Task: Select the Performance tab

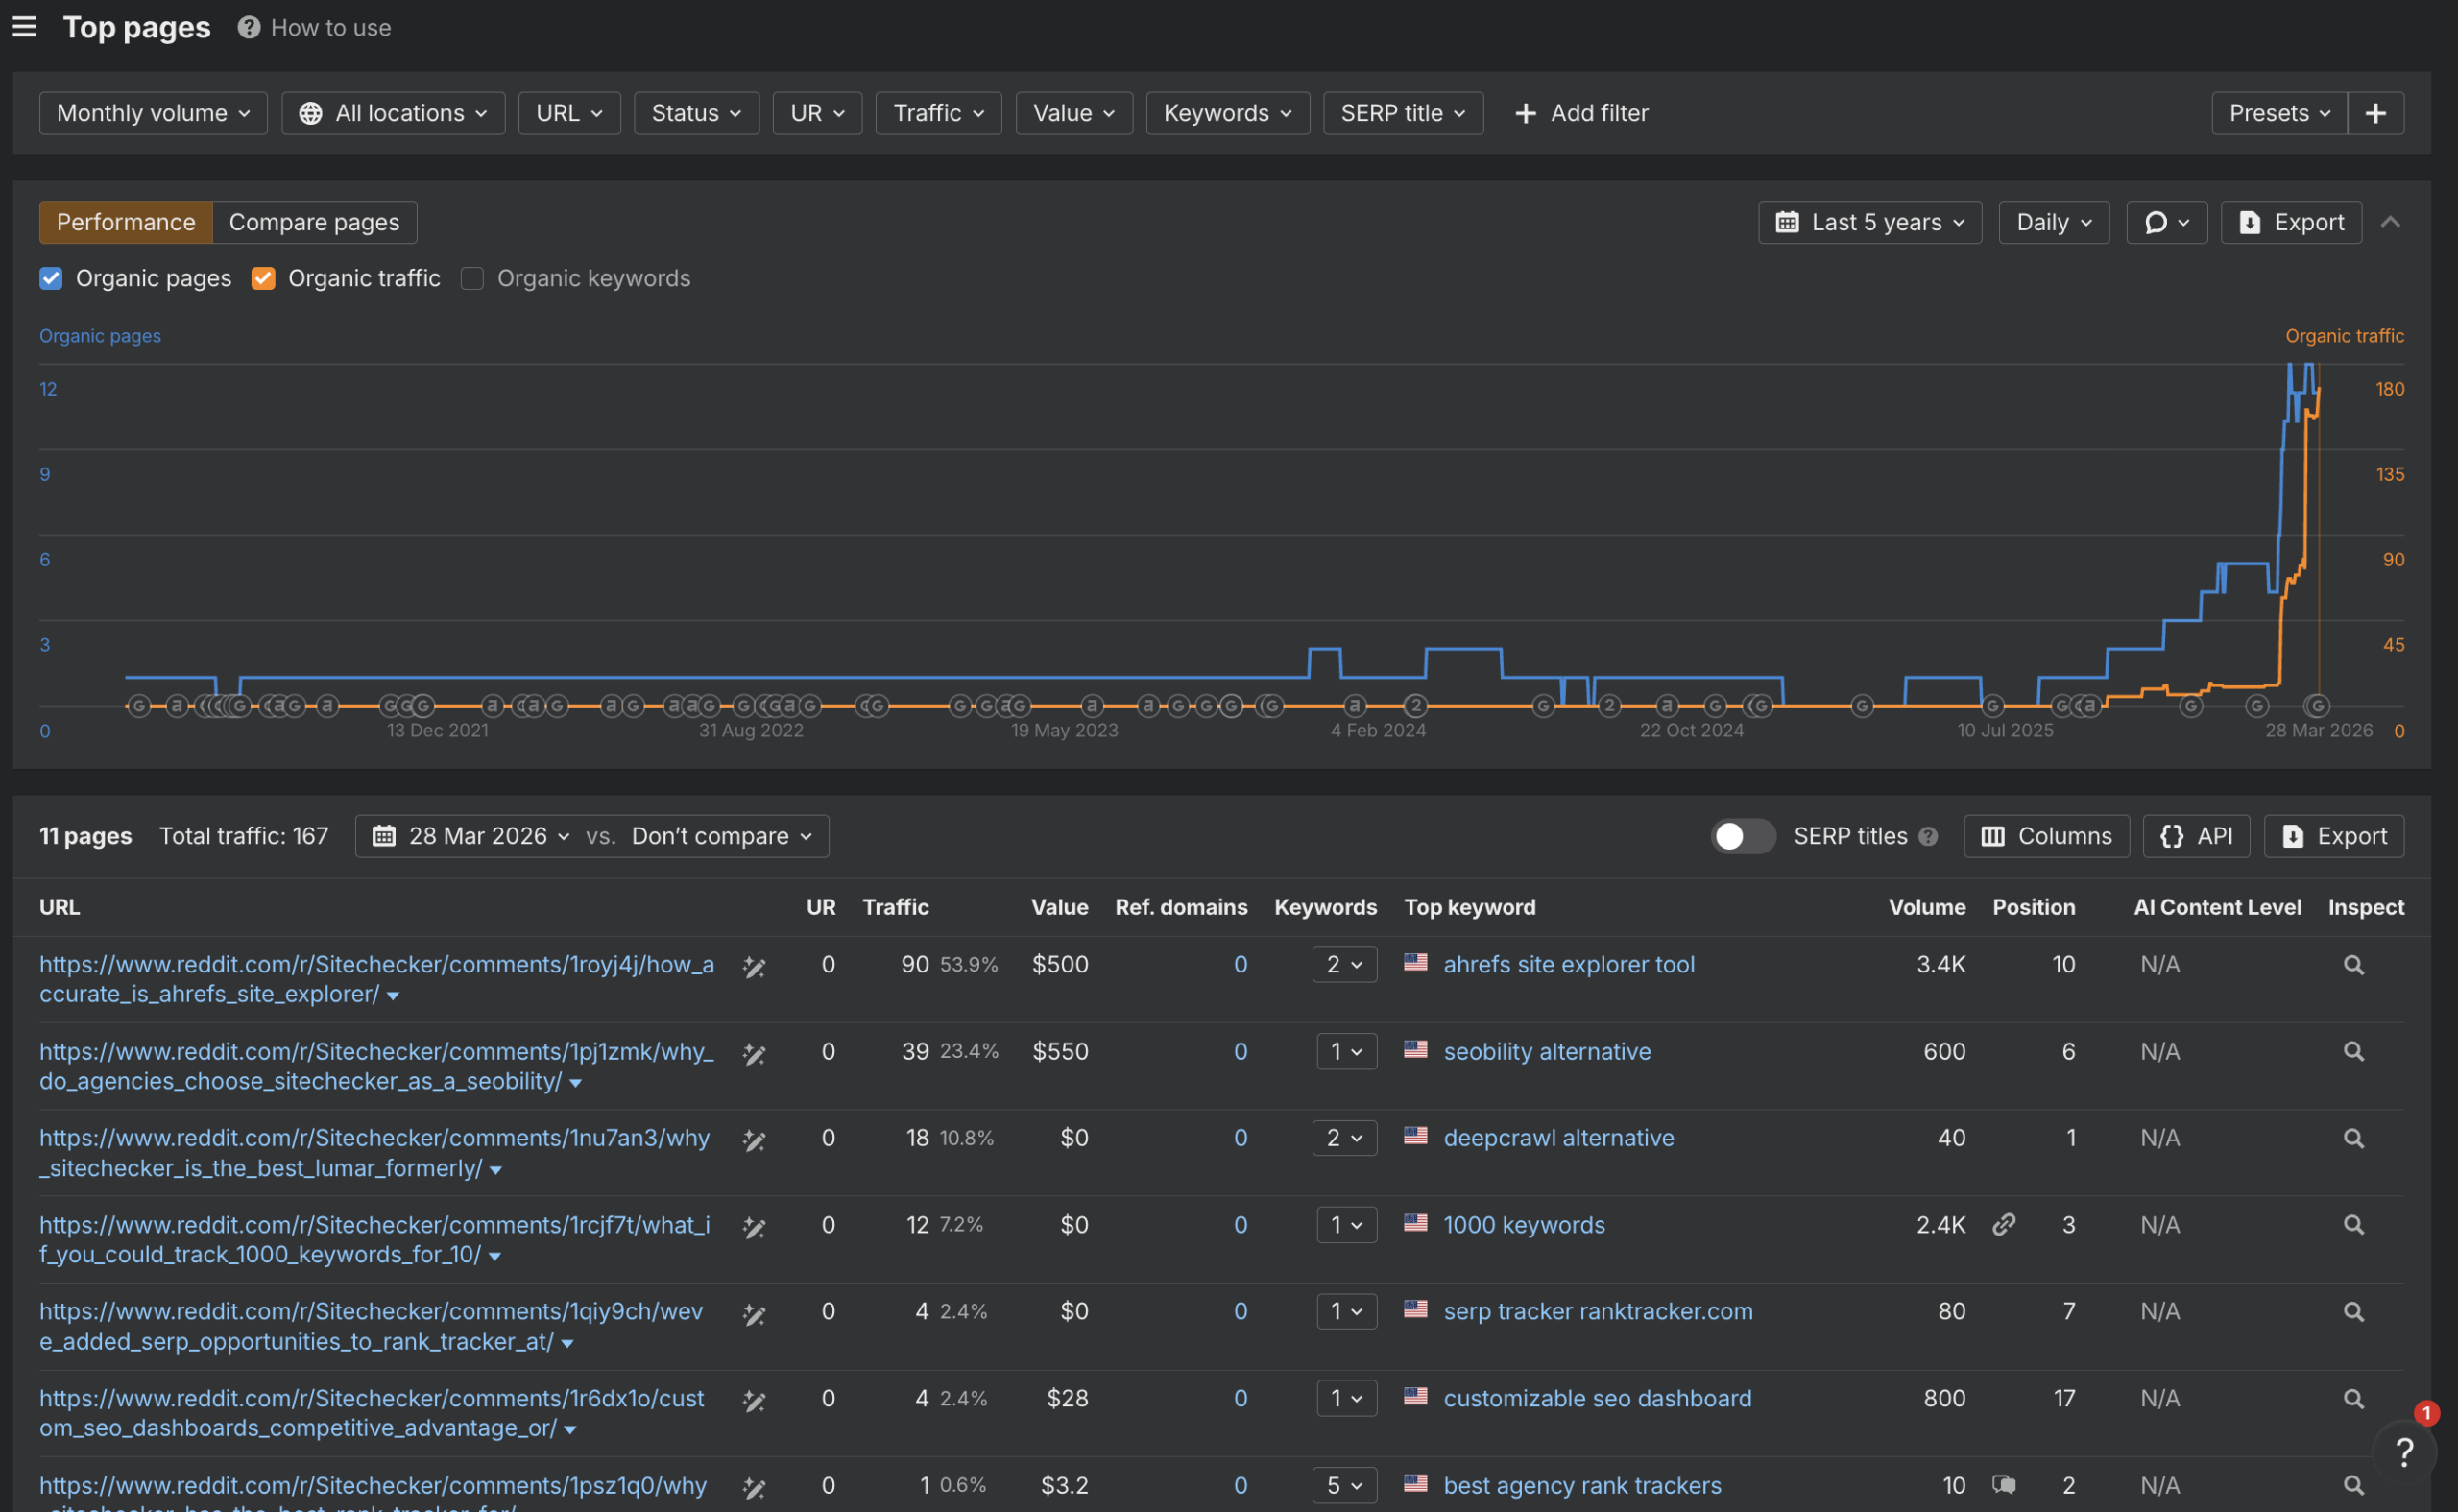Action: pos(125,222)
